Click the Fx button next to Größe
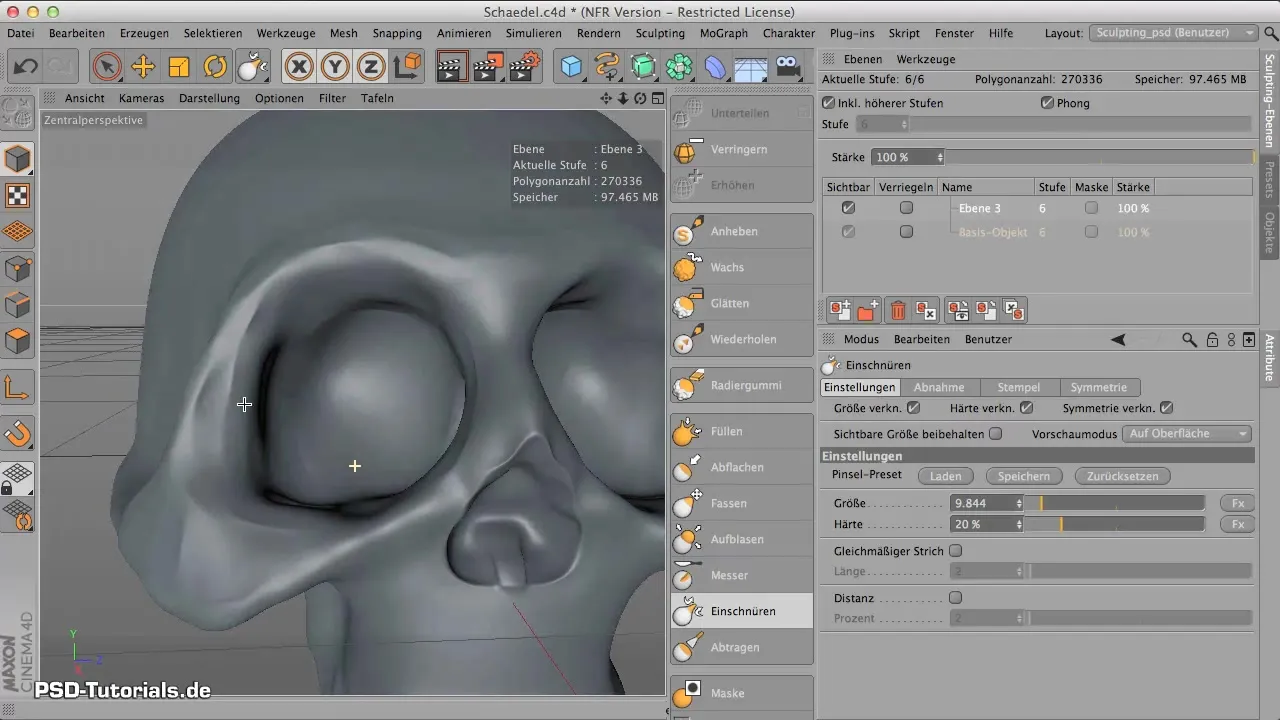Image resolution: width=1280 pixels, height=720 pixels. [x=1237, y=503]
